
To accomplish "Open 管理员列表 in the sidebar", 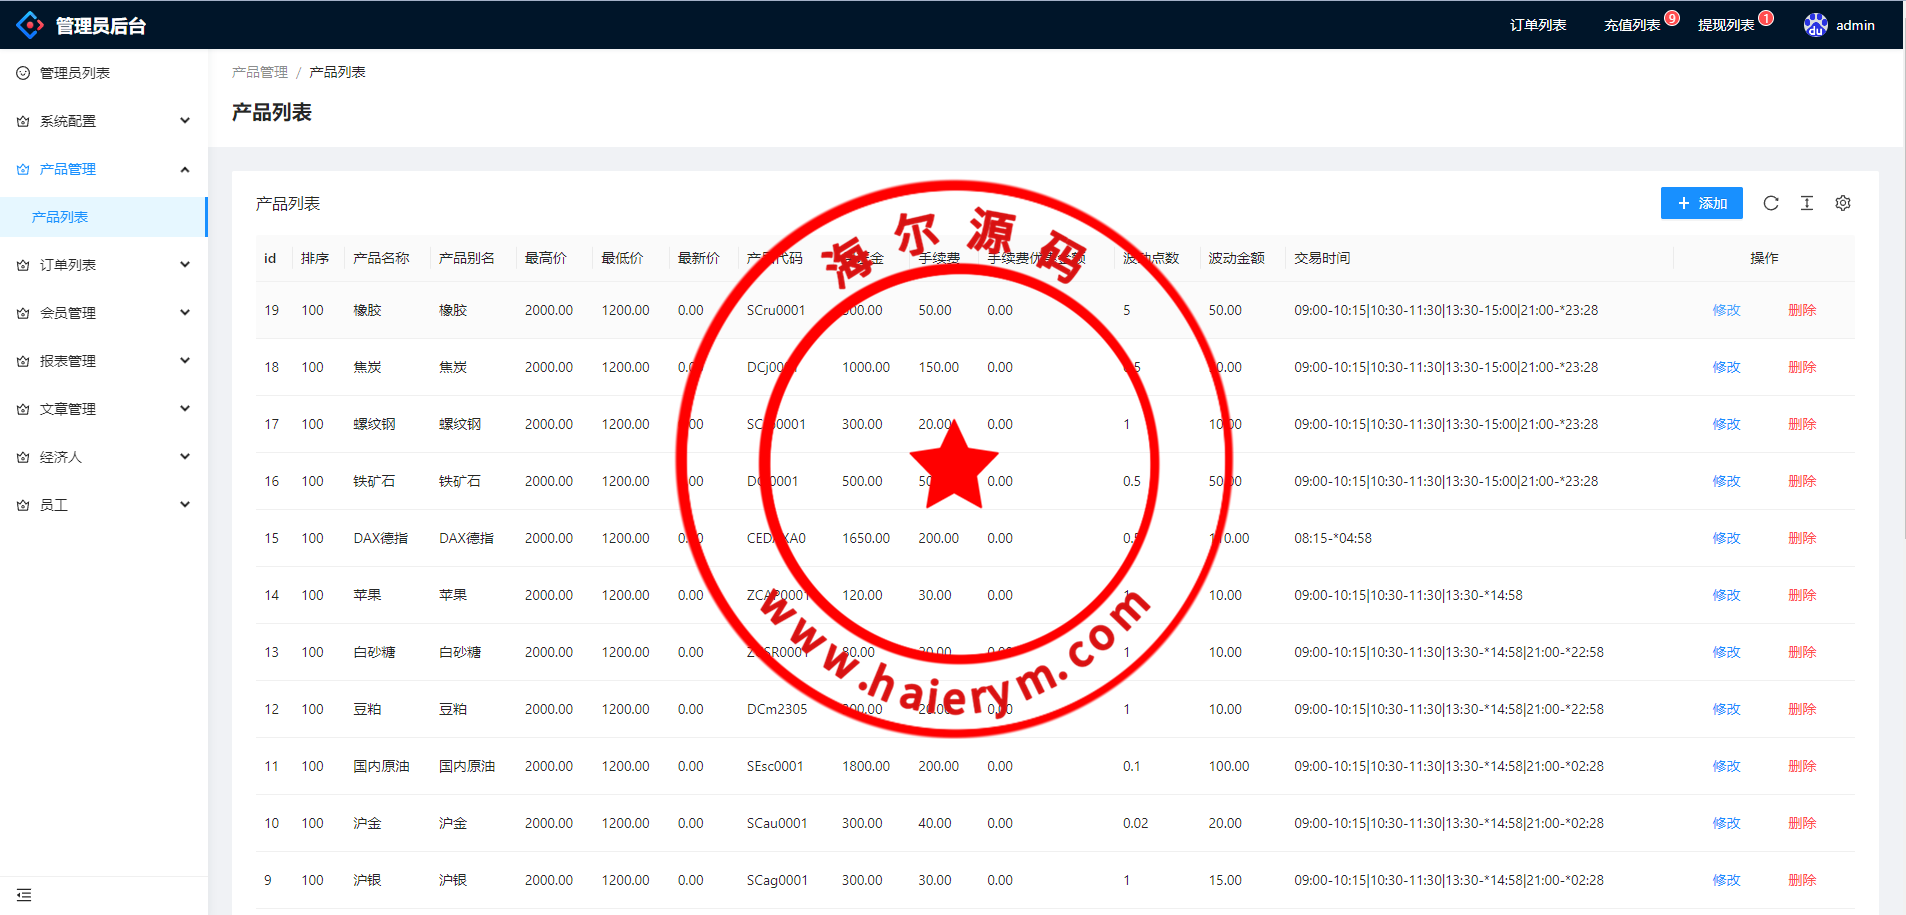I will point(75,73).
